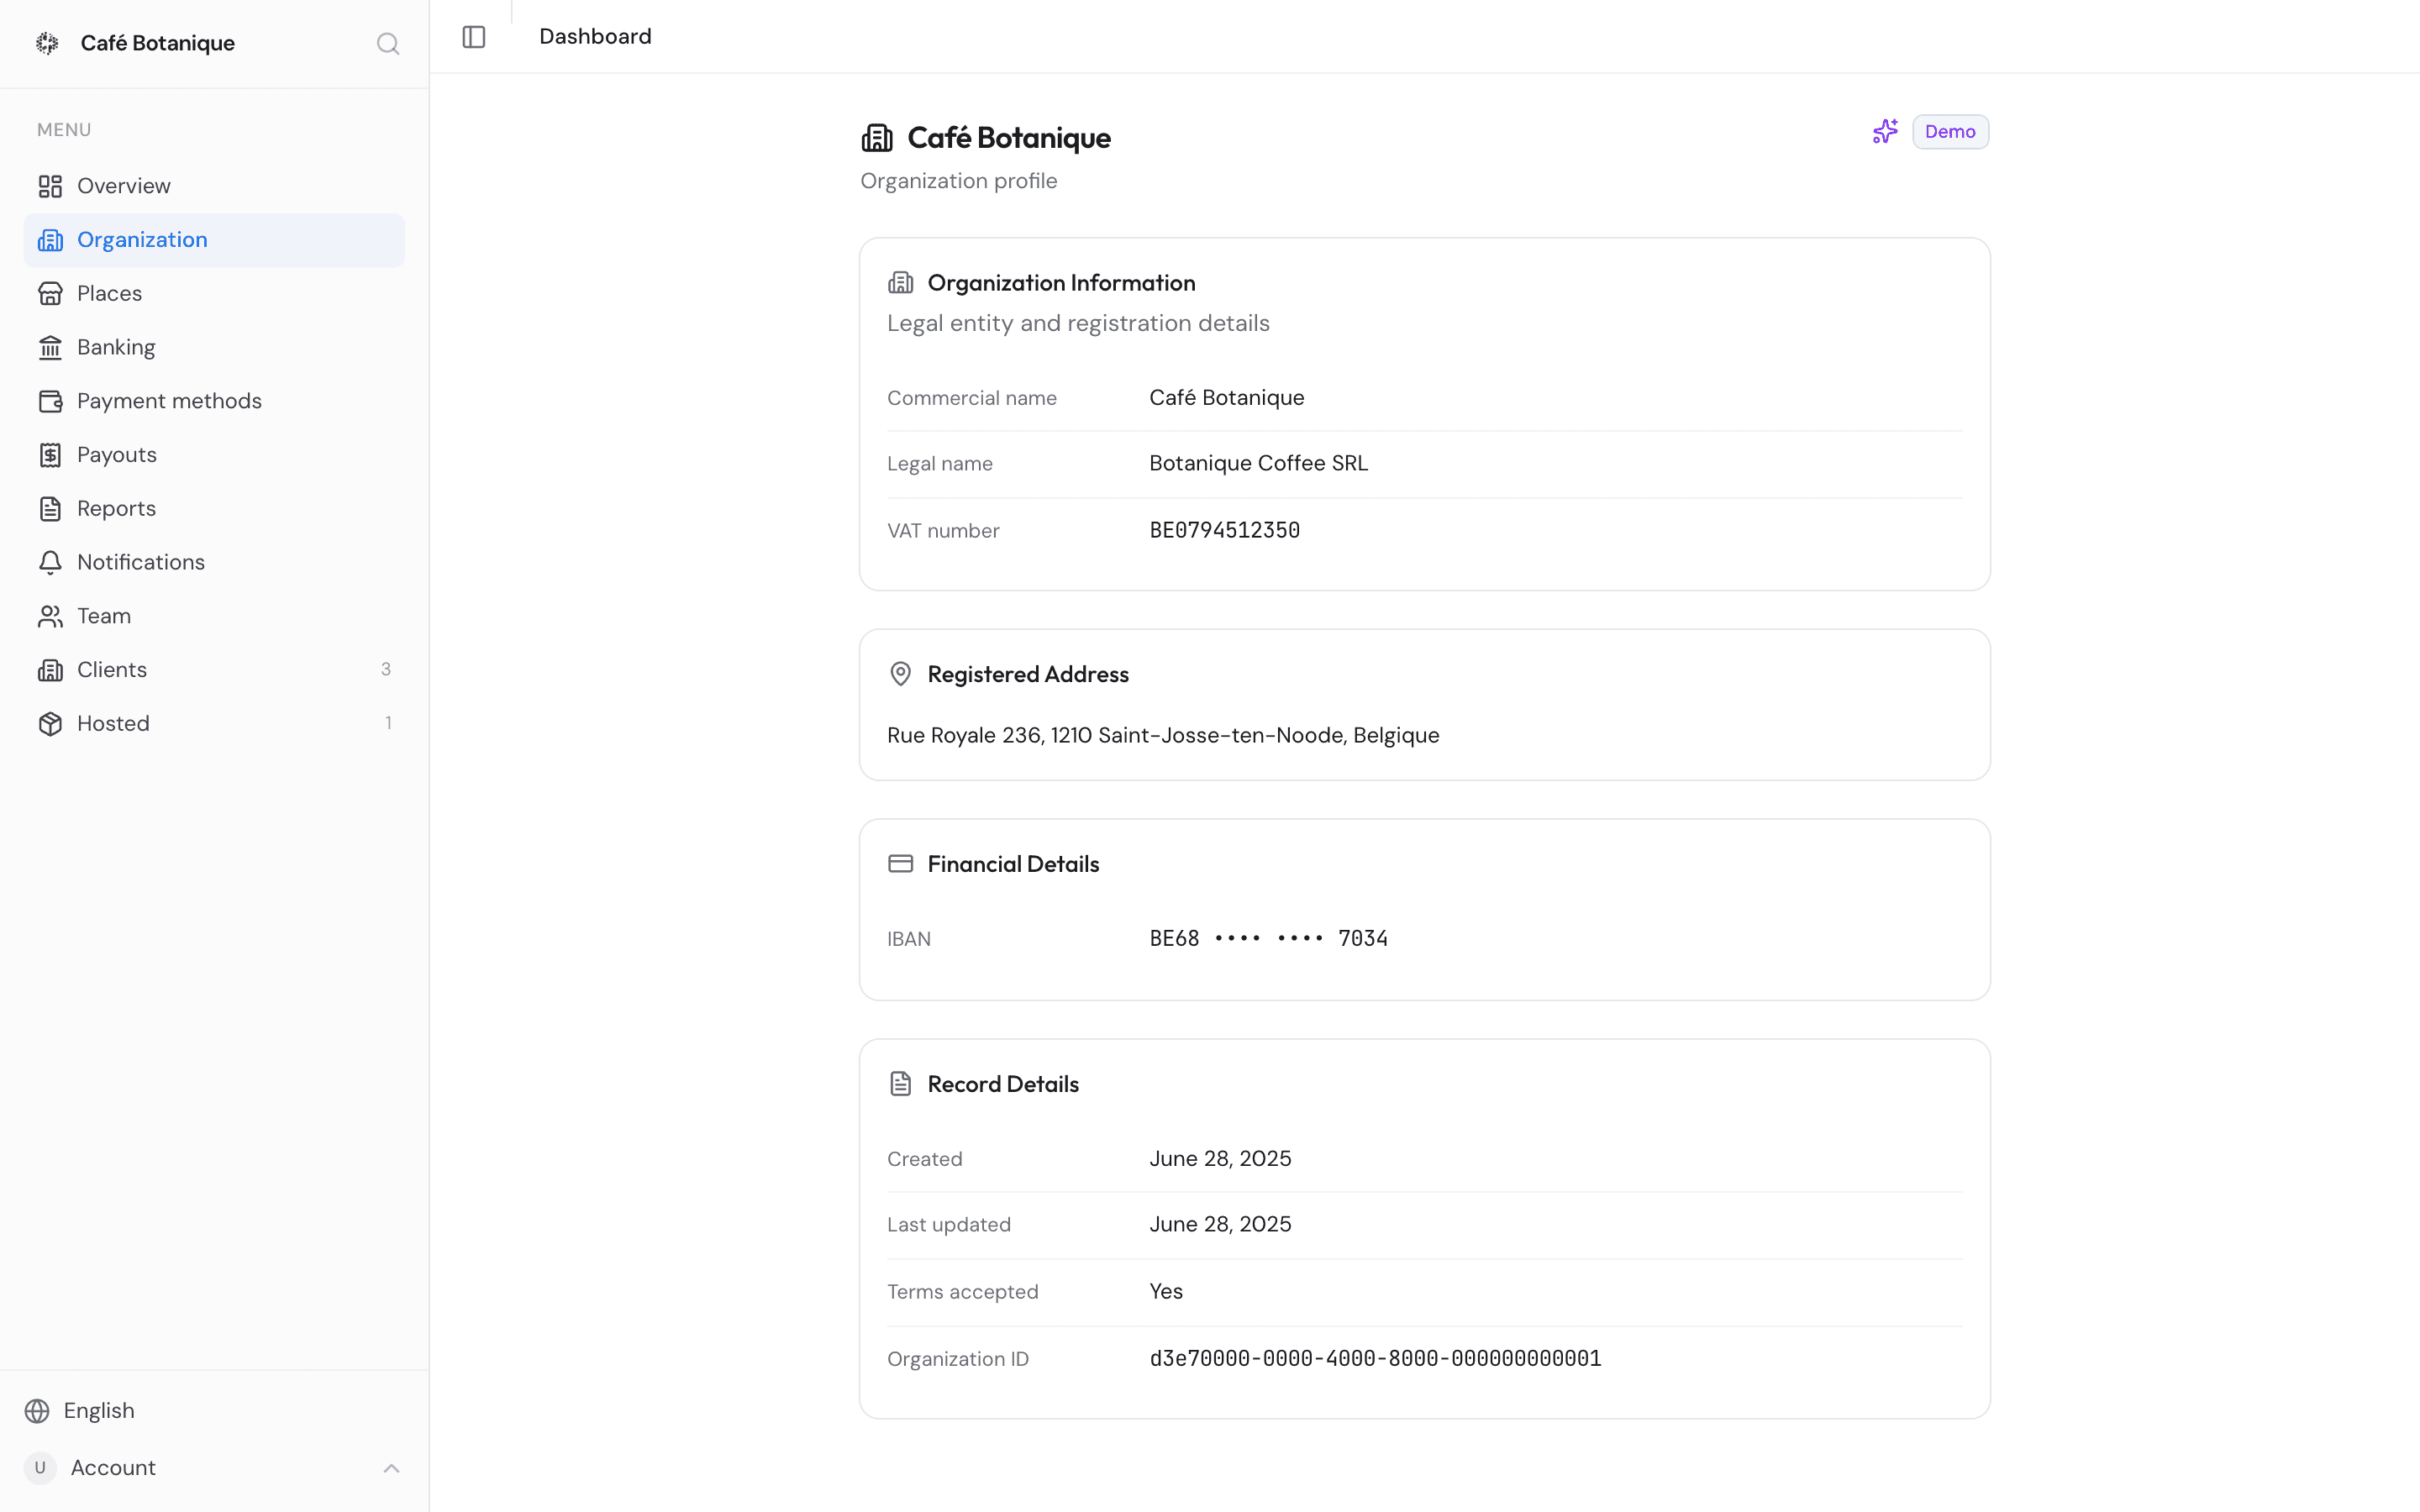Click the Places storefront icon
This screenshot has height=1512, width=2420.
click(x=50, y=294)
